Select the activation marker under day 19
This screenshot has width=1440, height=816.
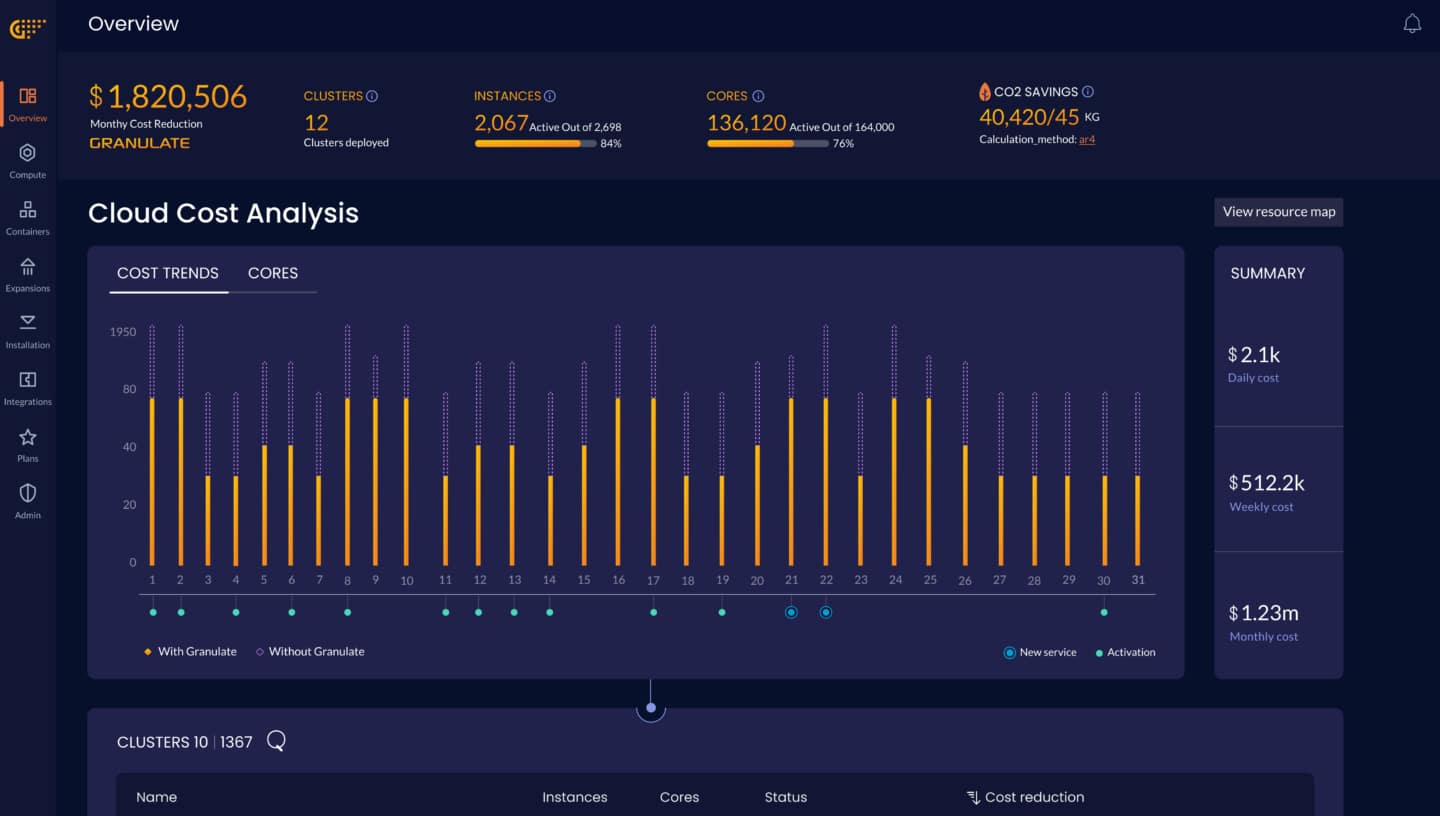[722, 612]
